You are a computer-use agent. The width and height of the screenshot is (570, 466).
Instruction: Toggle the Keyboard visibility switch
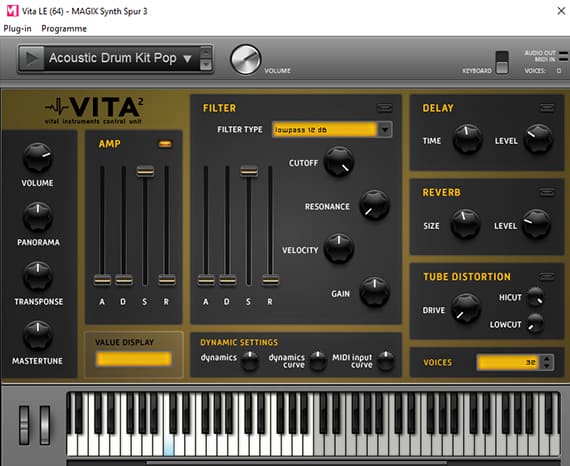coord(502,63)
